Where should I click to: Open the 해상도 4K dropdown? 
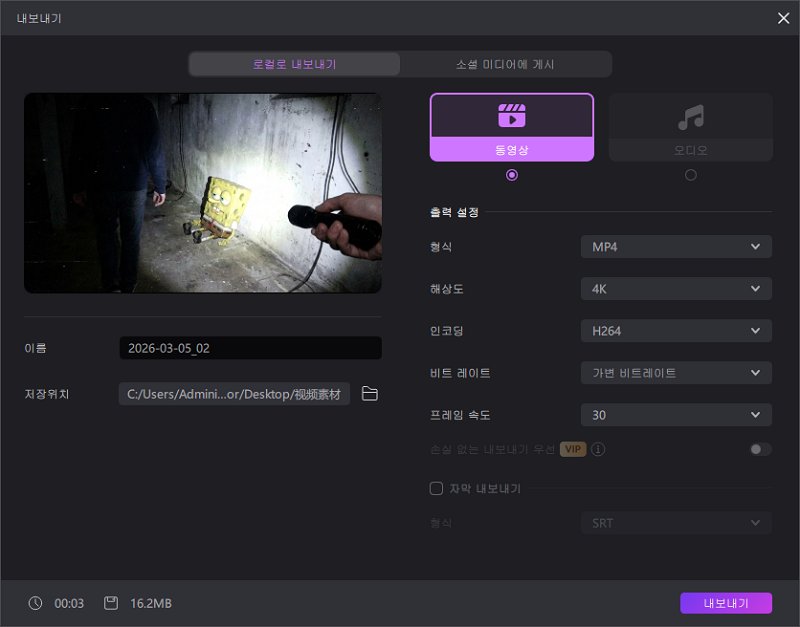click(676, 288)
